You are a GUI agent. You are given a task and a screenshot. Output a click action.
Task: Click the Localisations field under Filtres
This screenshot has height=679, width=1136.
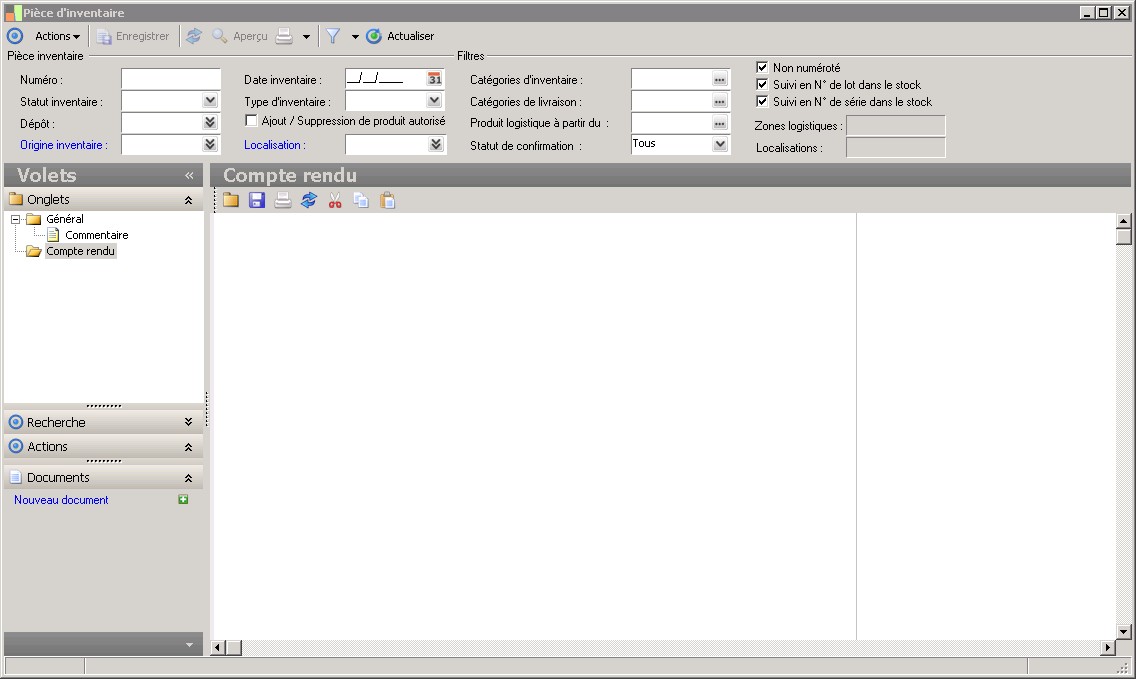coord(896,147)
